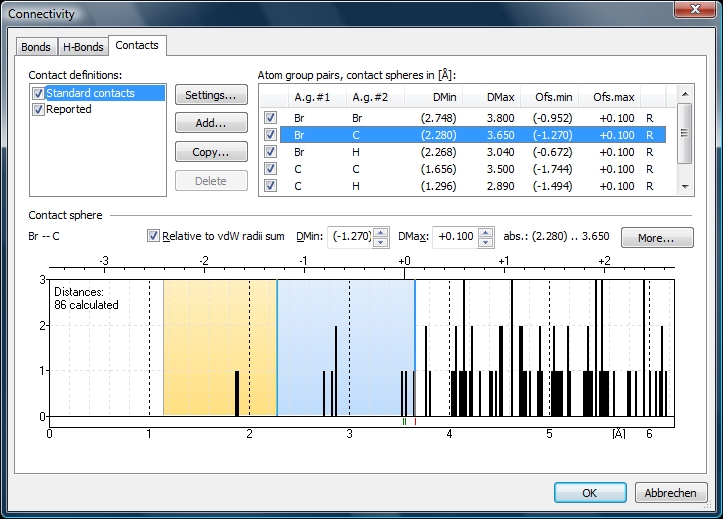Toggle the Standard contacts checkbox
This screenshot has width=723, height=519.
[x=38, y=93]
